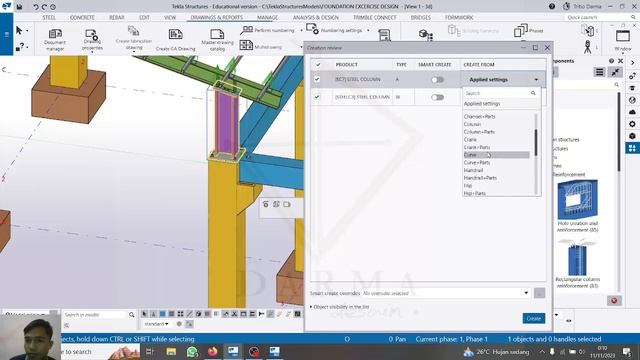This screenshot has height=360, width=640.
Task: Click Create fabrication drawing icon
Action: pos(133,31)
